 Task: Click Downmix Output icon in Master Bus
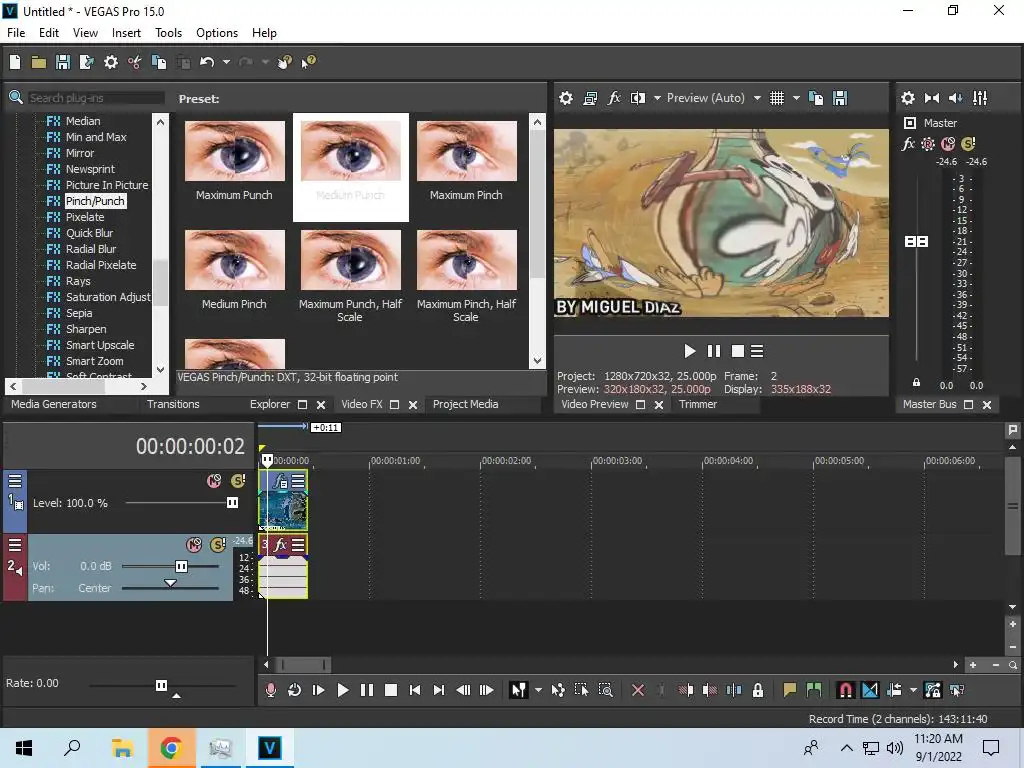[x=932, y=98]
